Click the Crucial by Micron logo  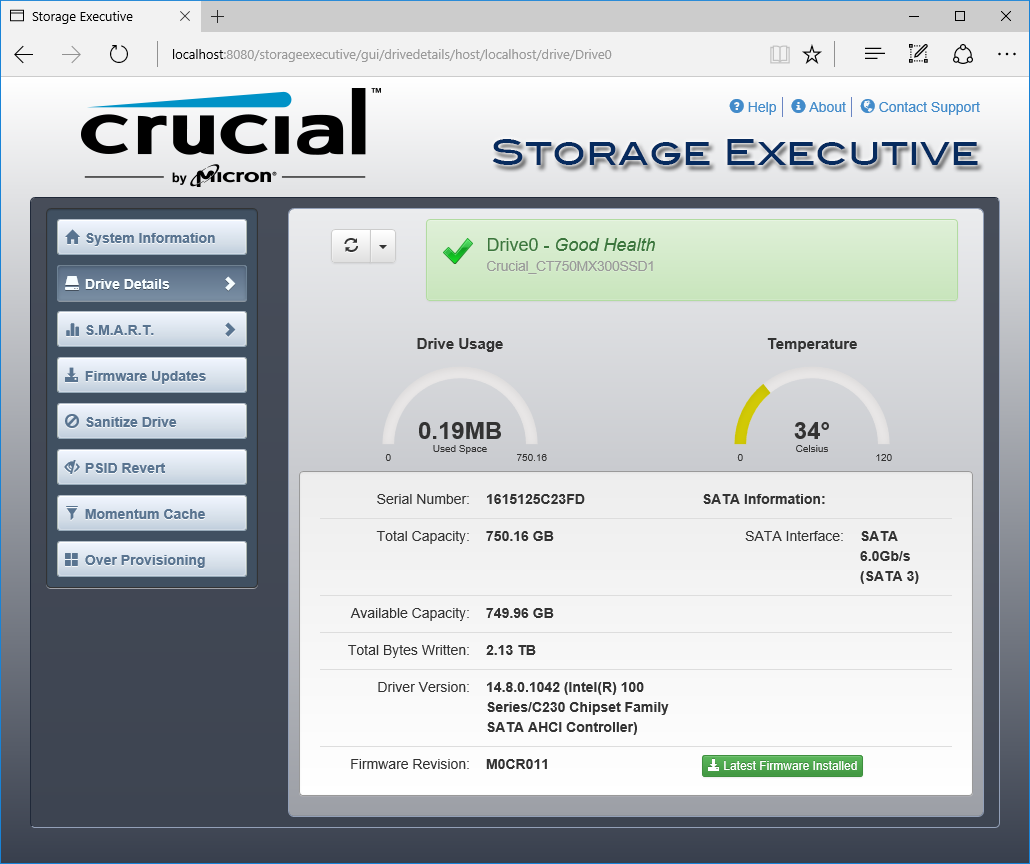click(x=231, y=137)
